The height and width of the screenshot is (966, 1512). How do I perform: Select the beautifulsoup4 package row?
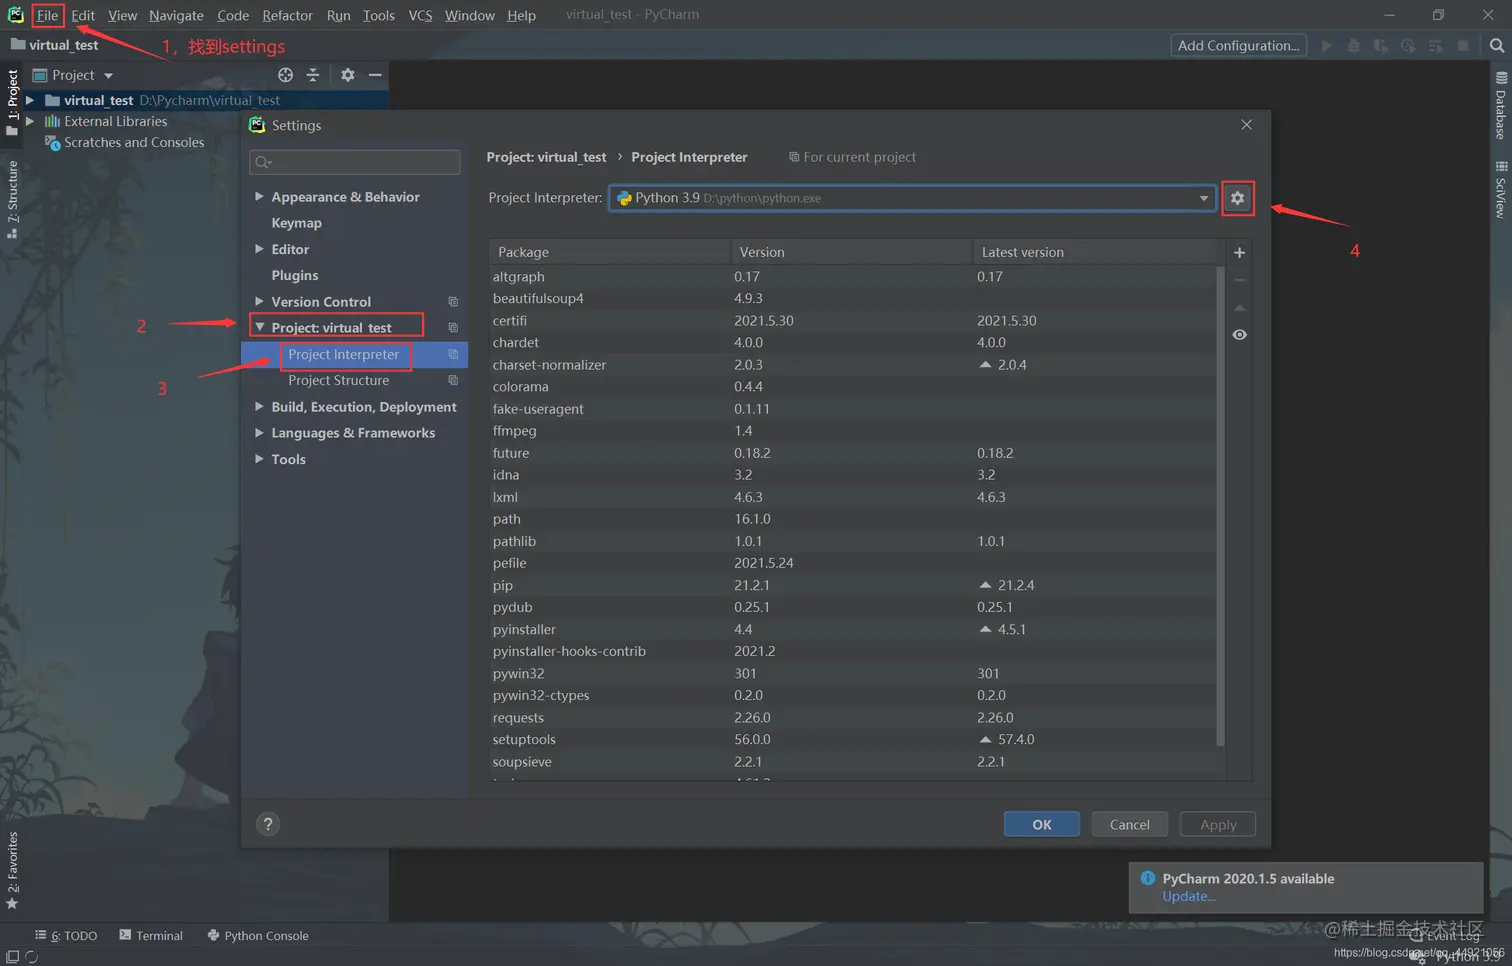(852, 298)
